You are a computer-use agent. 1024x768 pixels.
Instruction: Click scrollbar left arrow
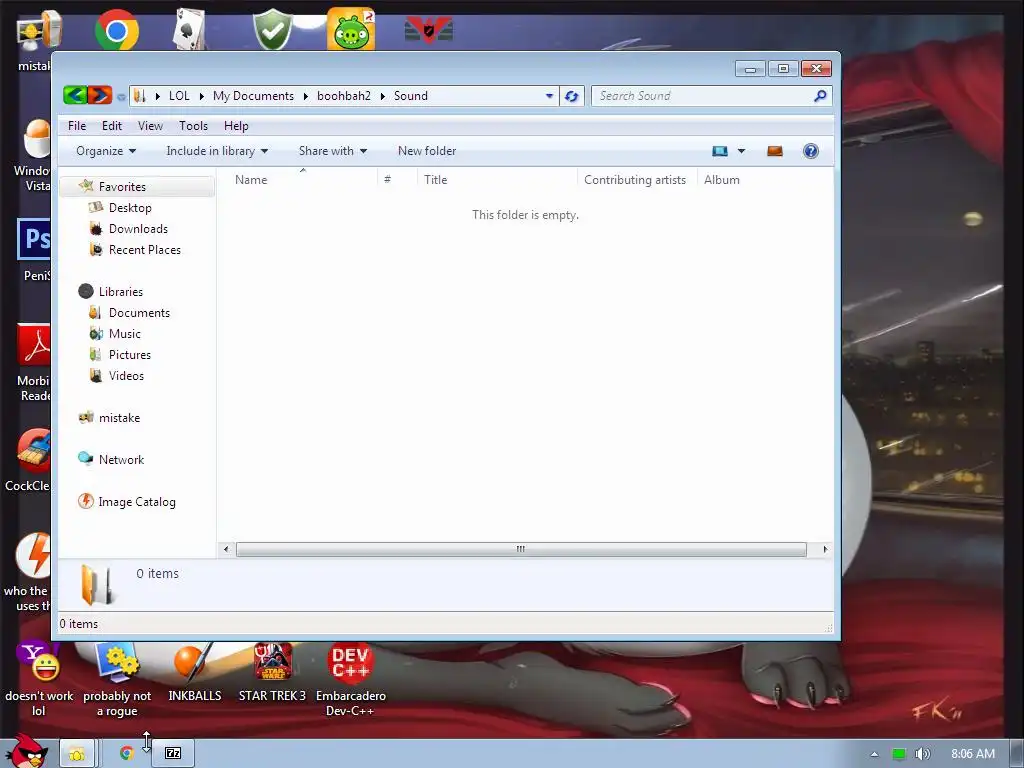(x=226, y=549)
